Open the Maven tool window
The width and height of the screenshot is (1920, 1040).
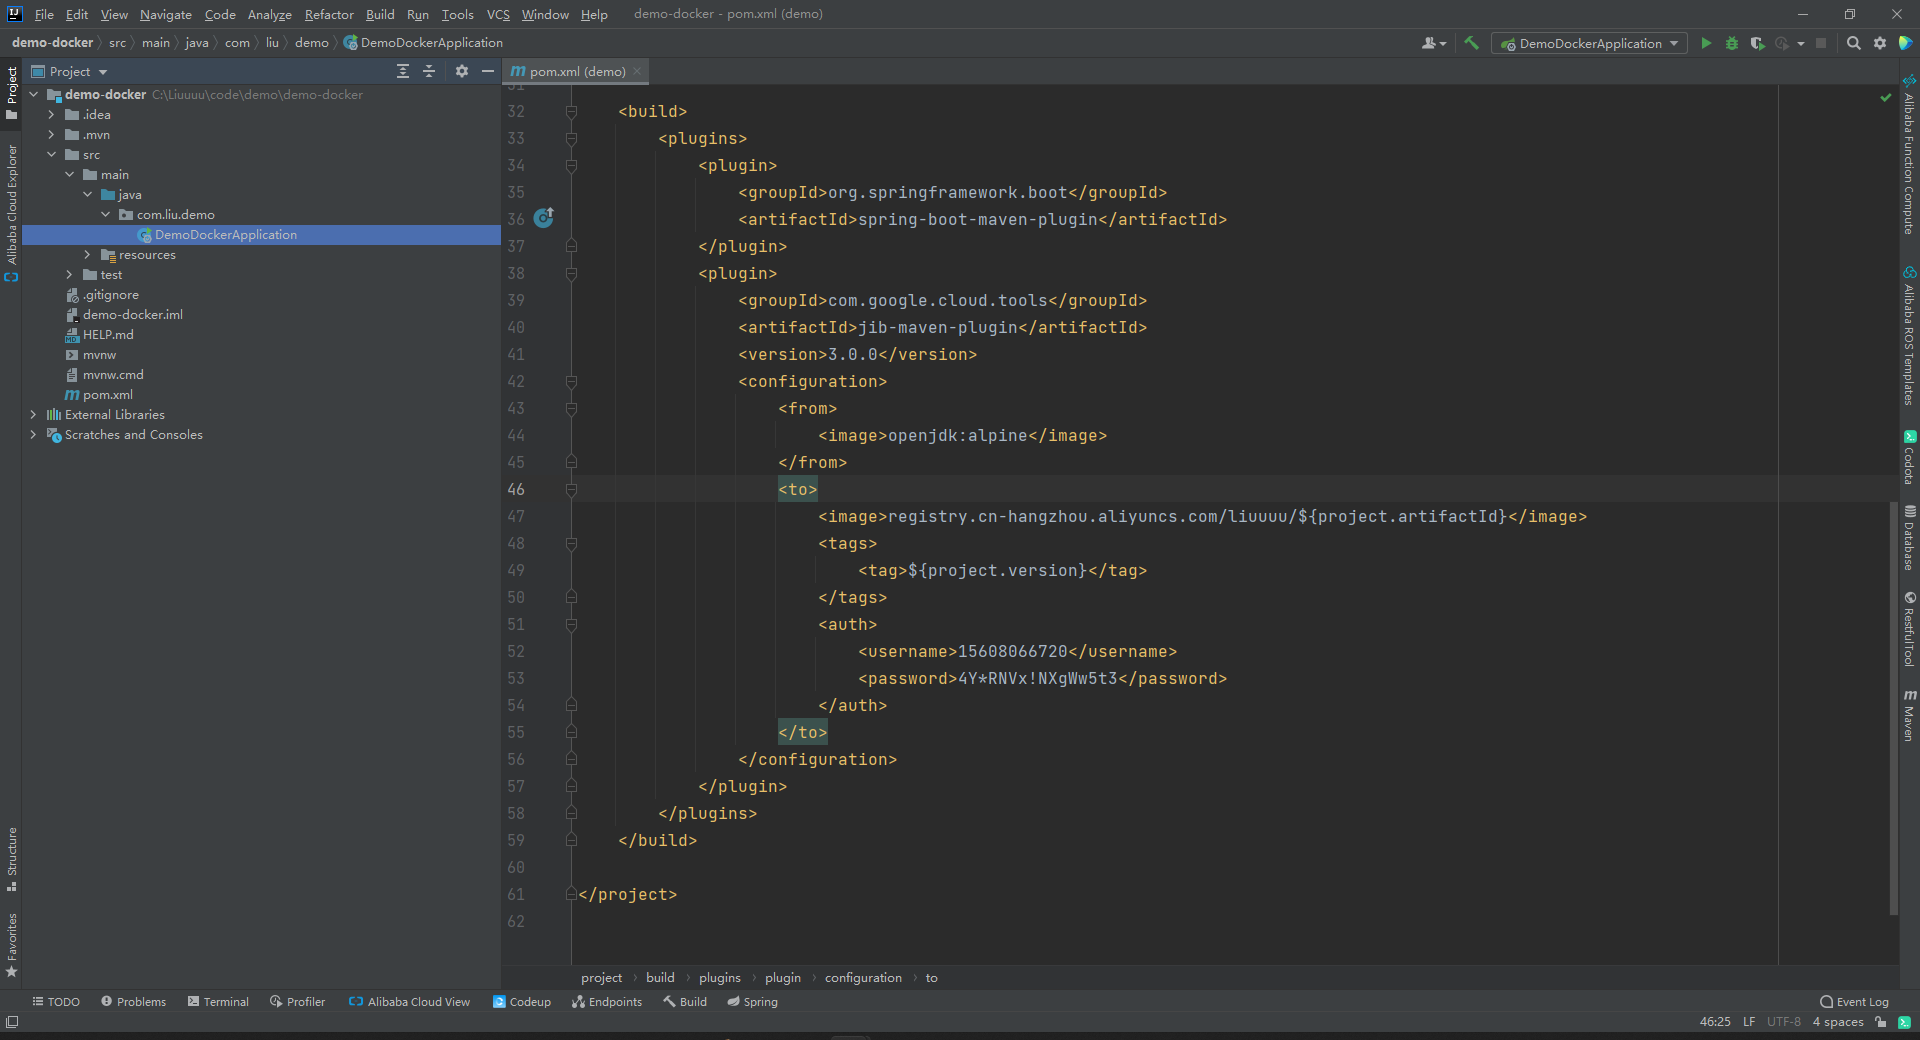tap(1909, 715)
